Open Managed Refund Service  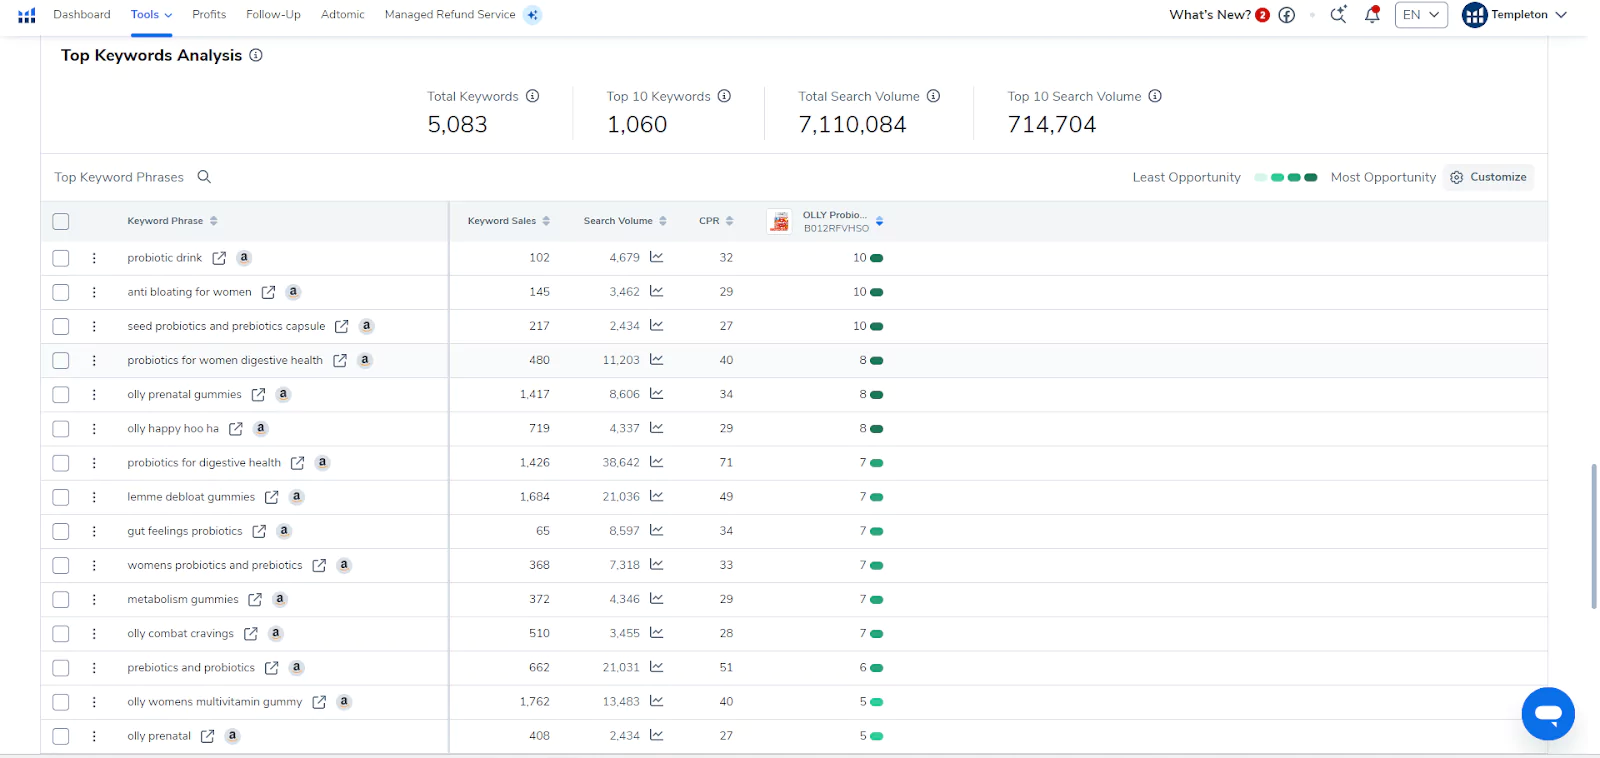pyautogui.click(x=450, y=15)
